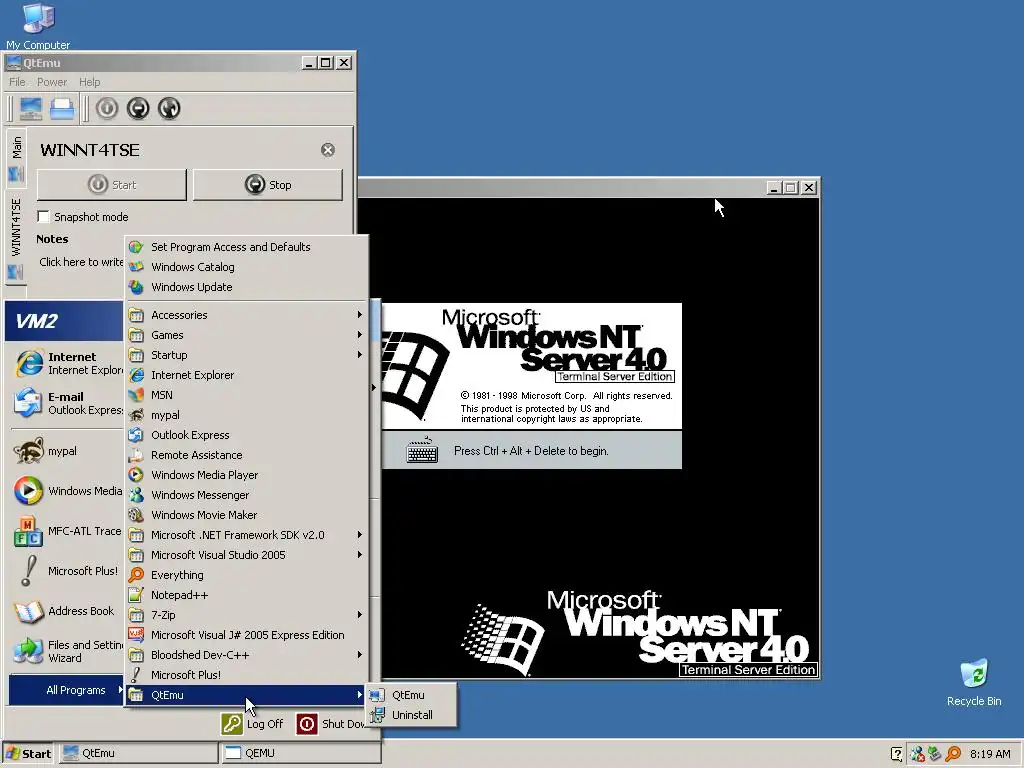1024x768 pixels.
Task: Click the Everything magnifier tray icon
Action: [953, 754]
